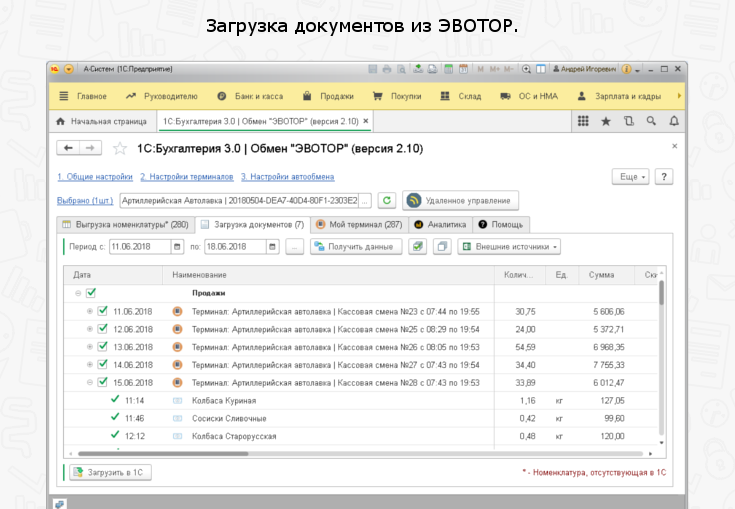This screenshot has height=509, width=735.
Task: Click the green refresh terminals button
Action: [386, 200]
